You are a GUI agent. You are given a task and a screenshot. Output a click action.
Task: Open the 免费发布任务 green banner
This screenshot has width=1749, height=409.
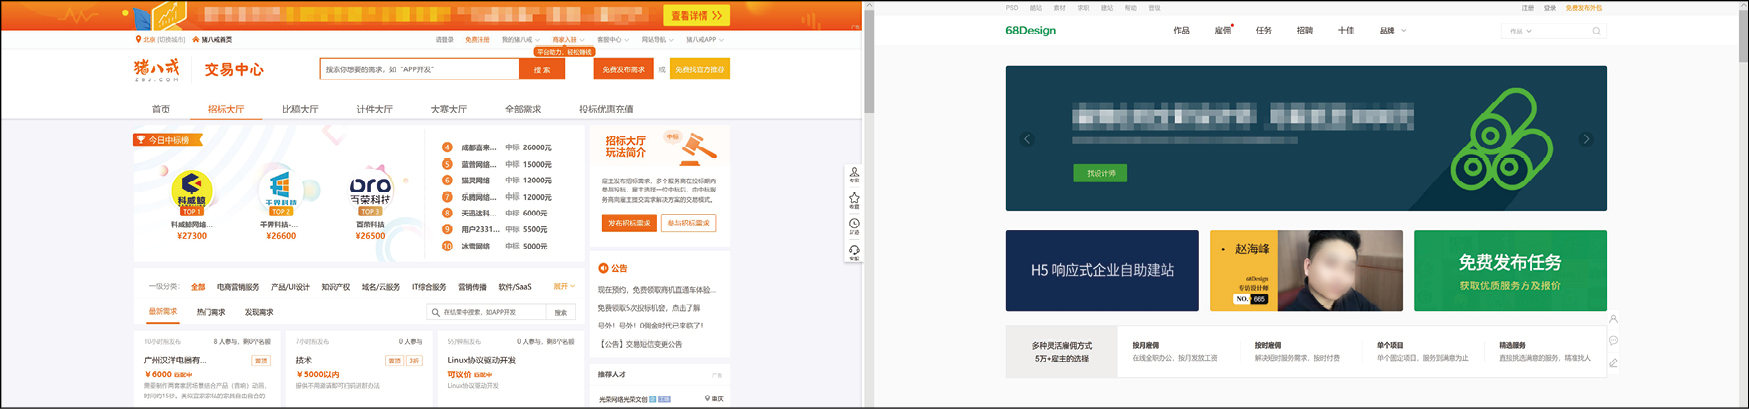[1510, 271]
